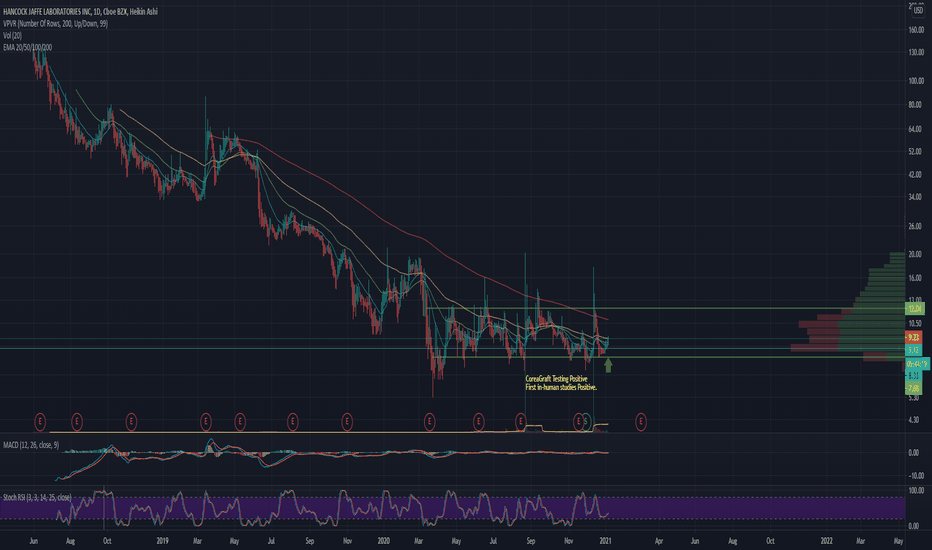Click the 2022 label on time axis
This screenshot has height=550, width=932.
click(826, 541)
